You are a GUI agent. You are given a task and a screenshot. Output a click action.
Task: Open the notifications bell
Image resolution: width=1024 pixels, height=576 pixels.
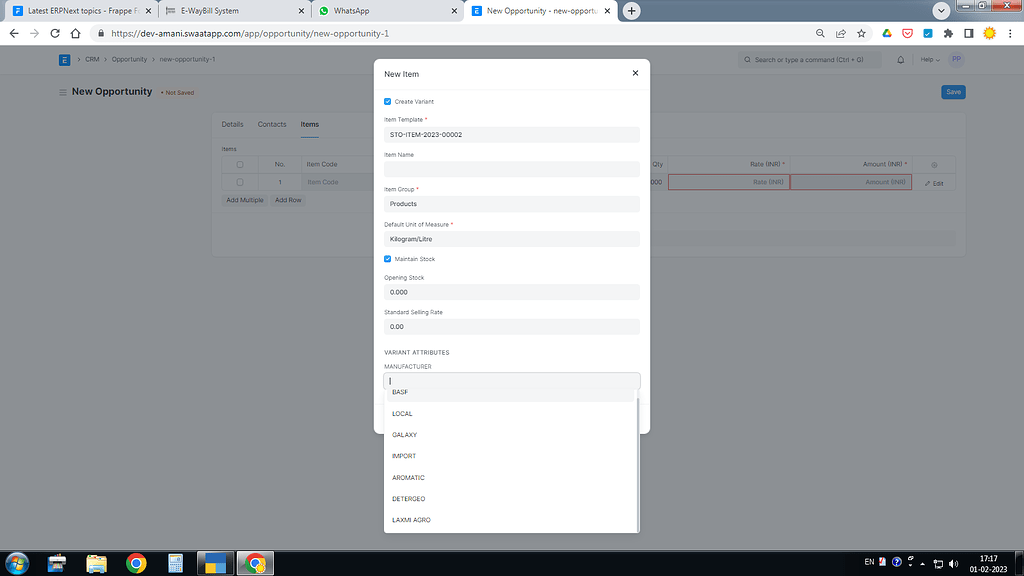[x=900, y=59]
